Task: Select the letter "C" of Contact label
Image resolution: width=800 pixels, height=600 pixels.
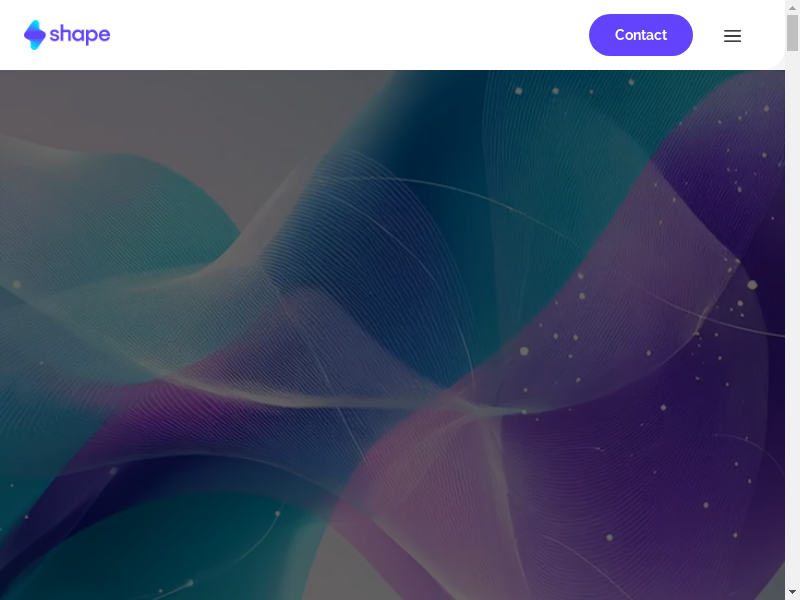Action: [620, 35]
